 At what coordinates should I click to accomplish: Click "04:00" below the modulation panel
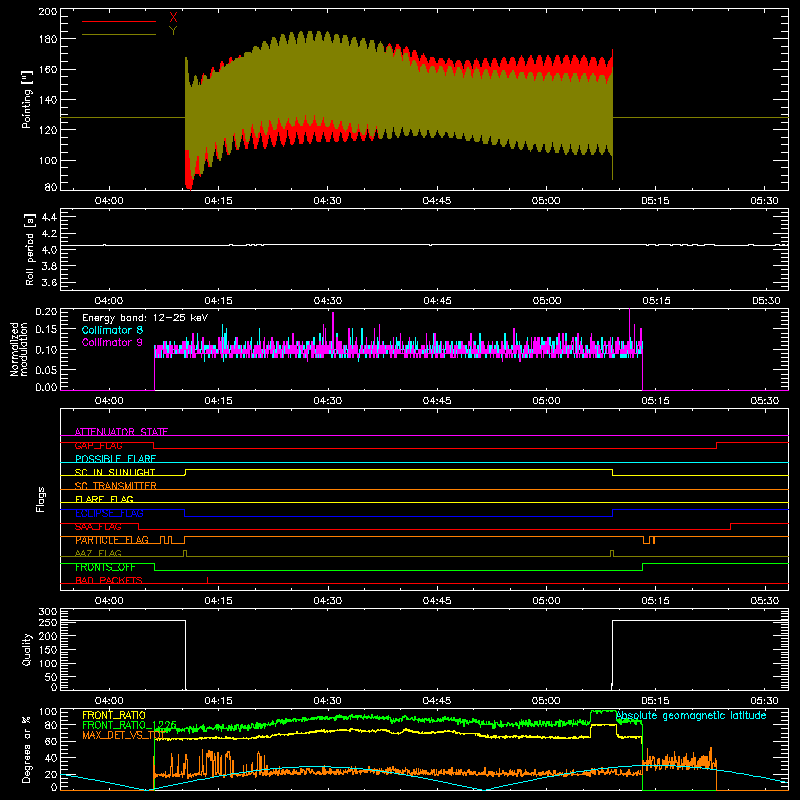(x=109, y=401)
